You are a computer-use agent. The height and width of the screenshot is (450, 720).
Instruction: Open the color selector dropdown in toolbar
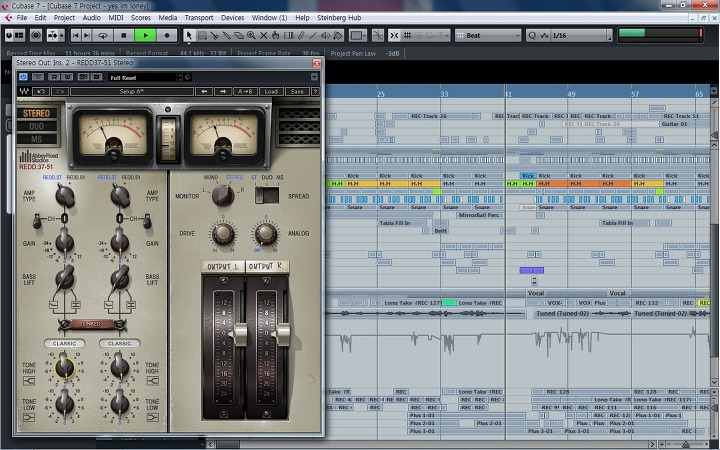358,35
